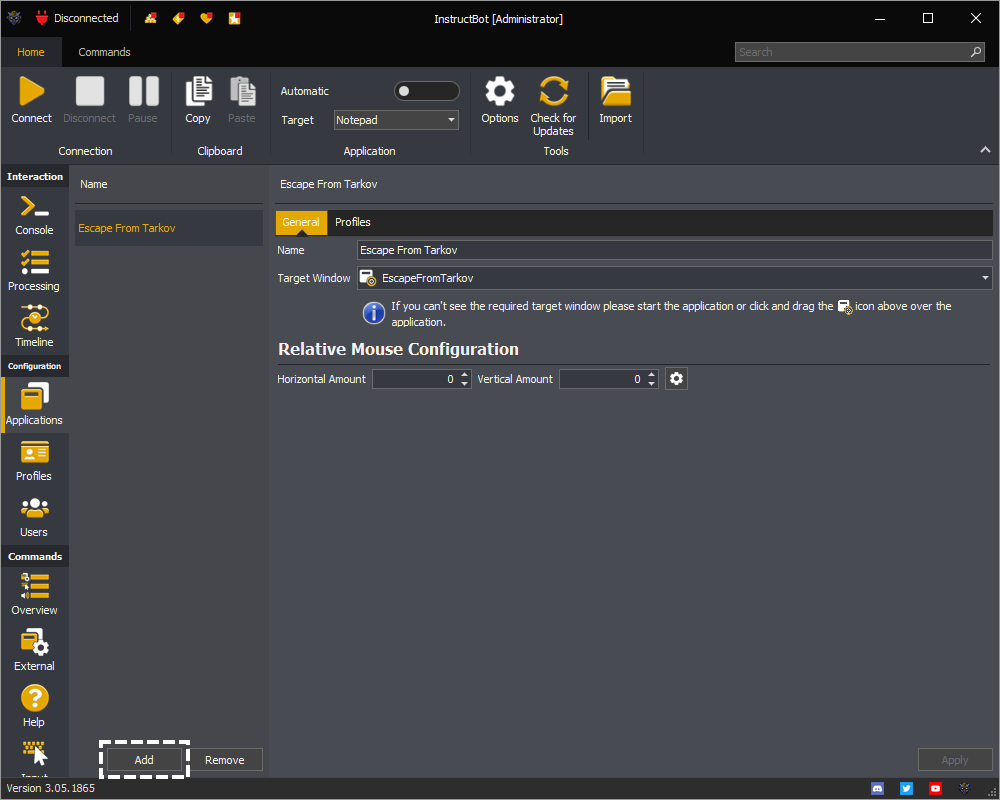
Task: Open the Console sidebar section
Action: point(34,215)
